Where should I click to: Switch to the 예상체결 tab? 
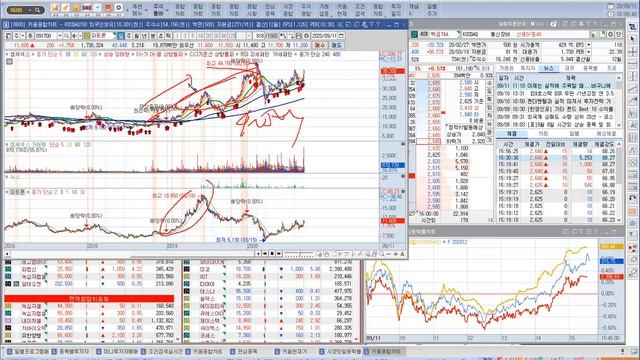606,134
